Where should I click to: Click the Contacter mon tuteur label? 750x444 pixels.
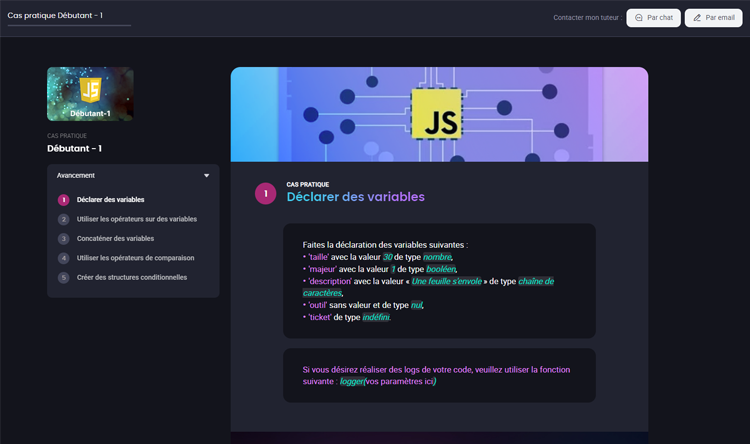(587, 18)
